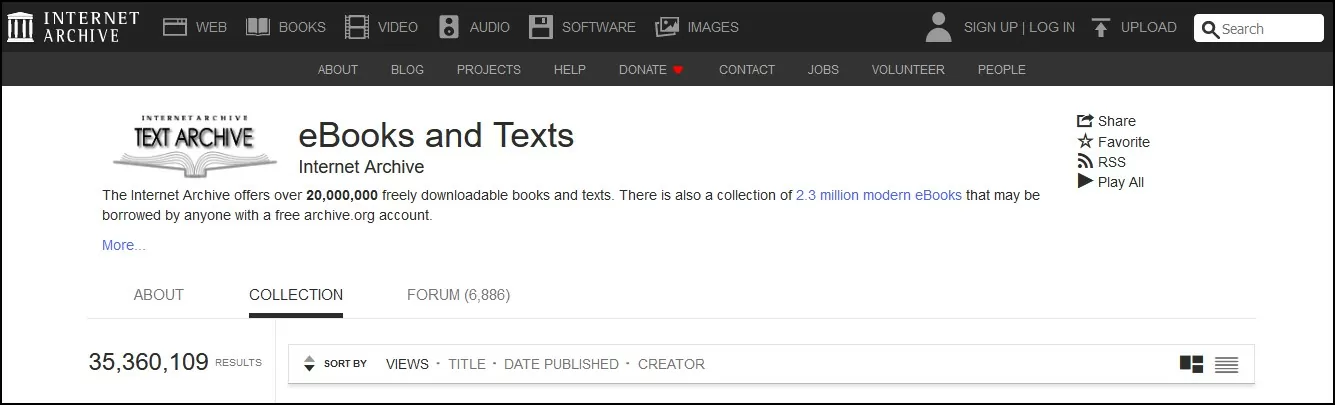The image size is (1335, 405).
Task: Click the red Donate heart
Action: pos(678,70)
